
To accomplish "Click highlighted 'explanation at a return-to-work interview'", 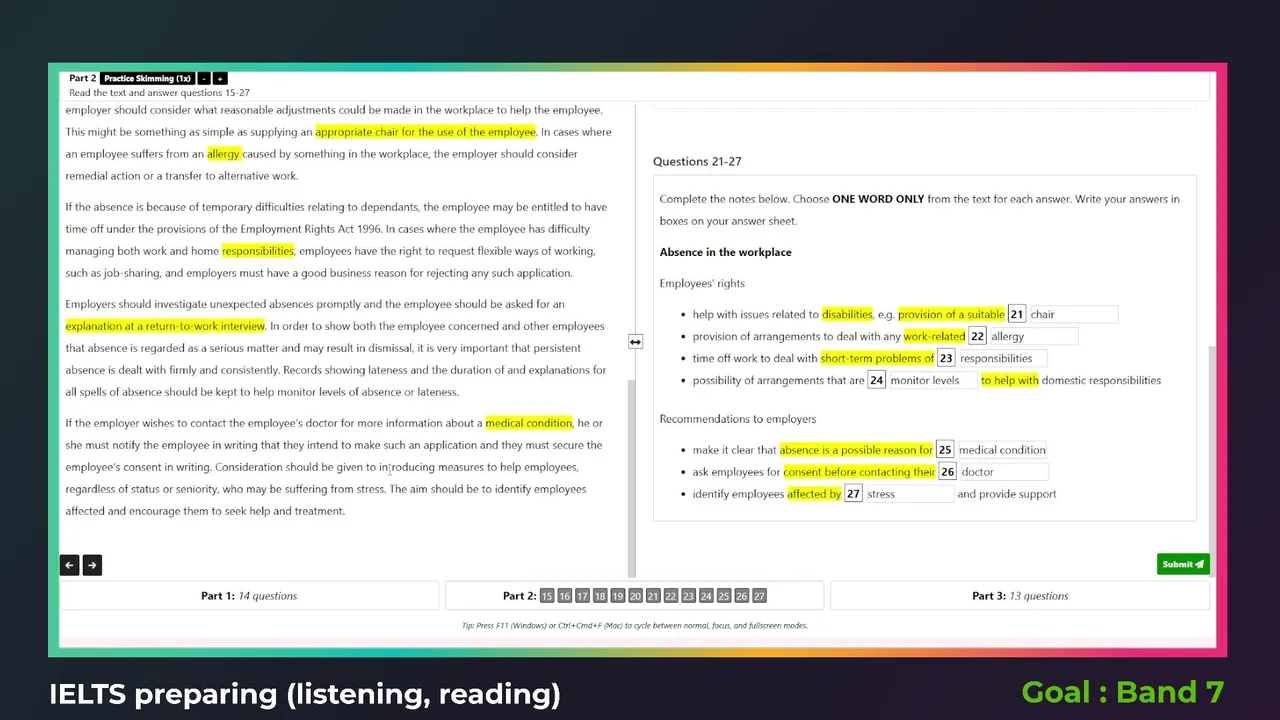I will (165, 326).
